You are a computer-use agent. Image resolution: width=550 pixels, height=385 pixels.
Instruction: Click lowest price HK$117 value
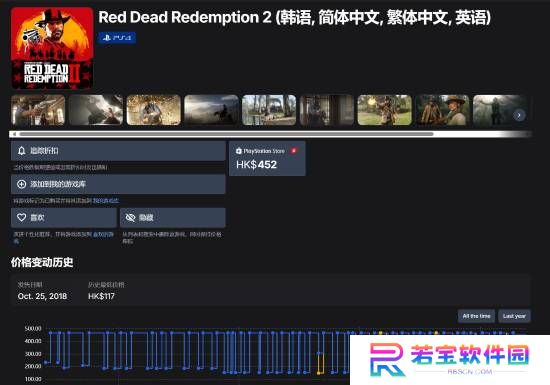(101, 296)
